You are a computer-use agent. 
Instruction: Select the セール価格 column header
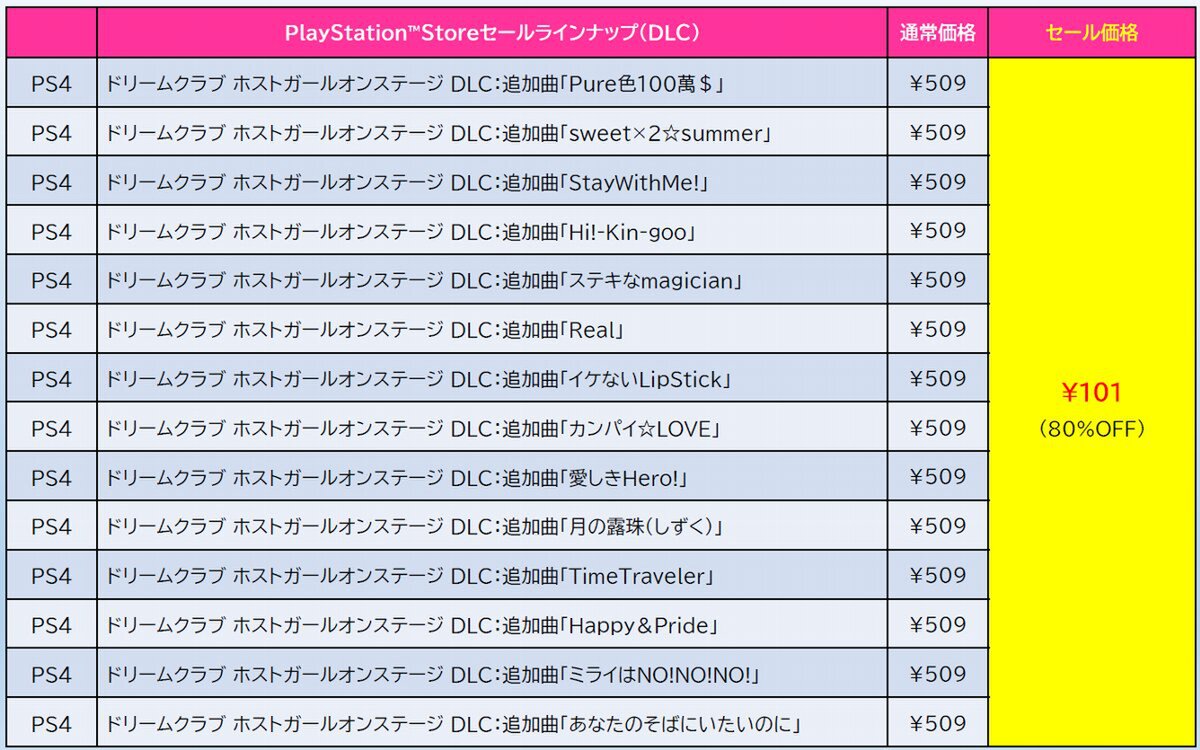click(1092, 33)
